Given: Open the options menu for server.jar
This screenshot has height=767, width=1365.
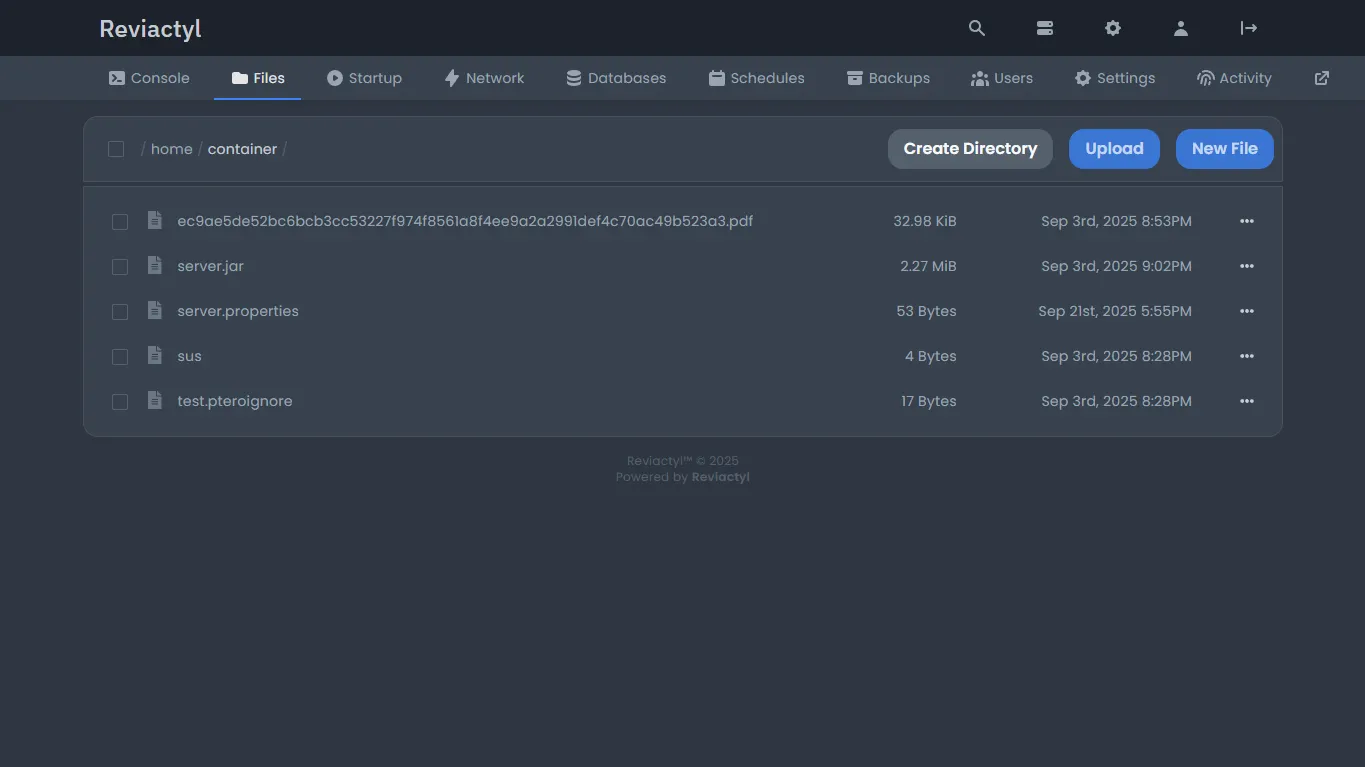Looking at the screenshot, I should pyautogui.click(x=1246, y=266).
